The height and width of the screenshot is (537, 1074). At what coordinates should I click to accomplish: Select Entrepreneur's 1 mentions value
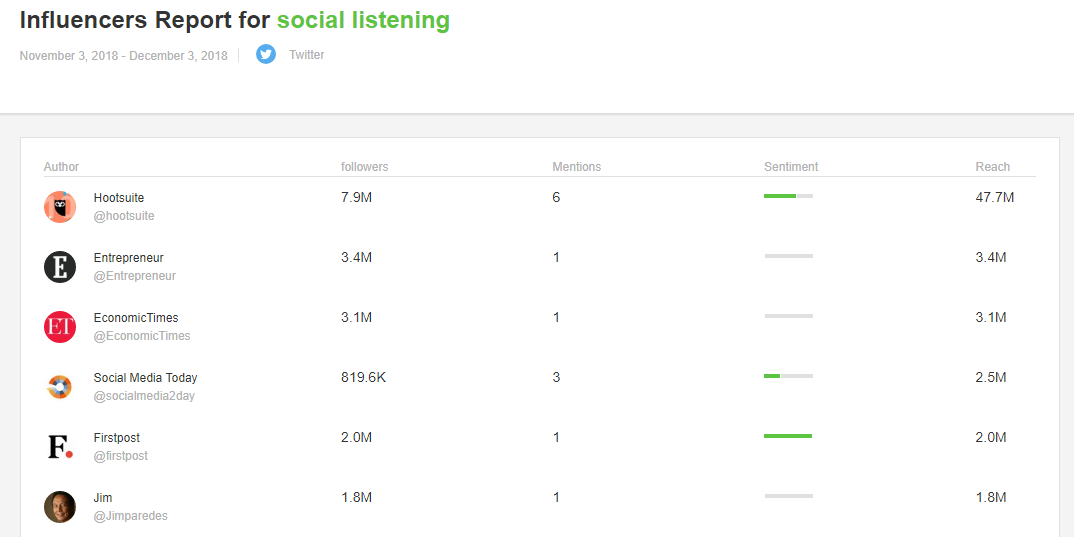click(556, 258)
